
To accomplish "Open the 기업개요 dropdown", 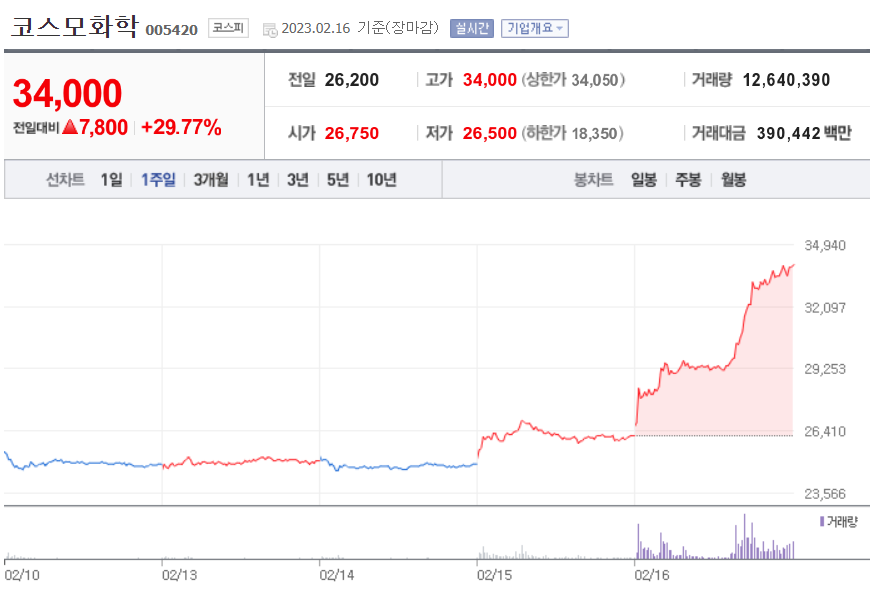I will pyautogui.click(x=535, y=28).
